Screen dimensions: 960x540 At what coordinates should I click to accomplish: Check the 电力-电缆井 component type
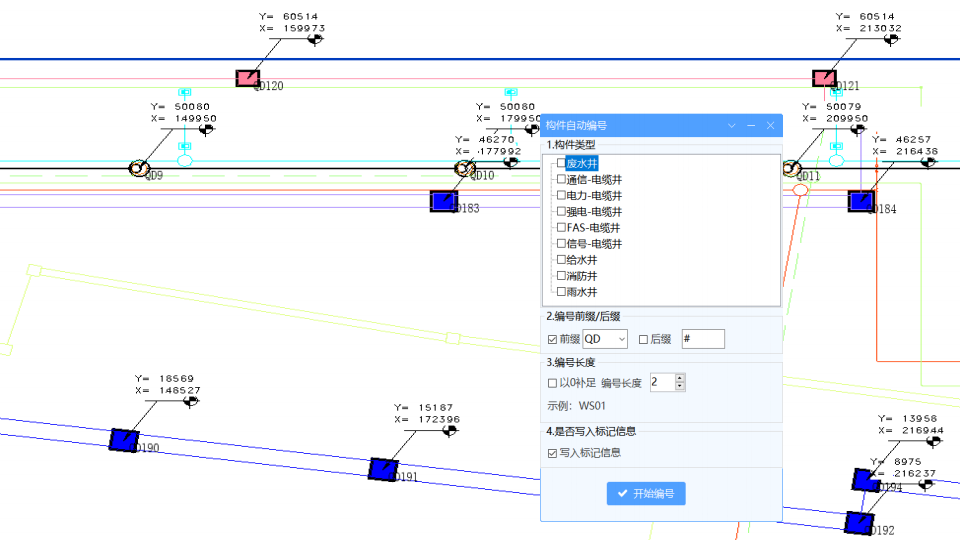(561, 195)
